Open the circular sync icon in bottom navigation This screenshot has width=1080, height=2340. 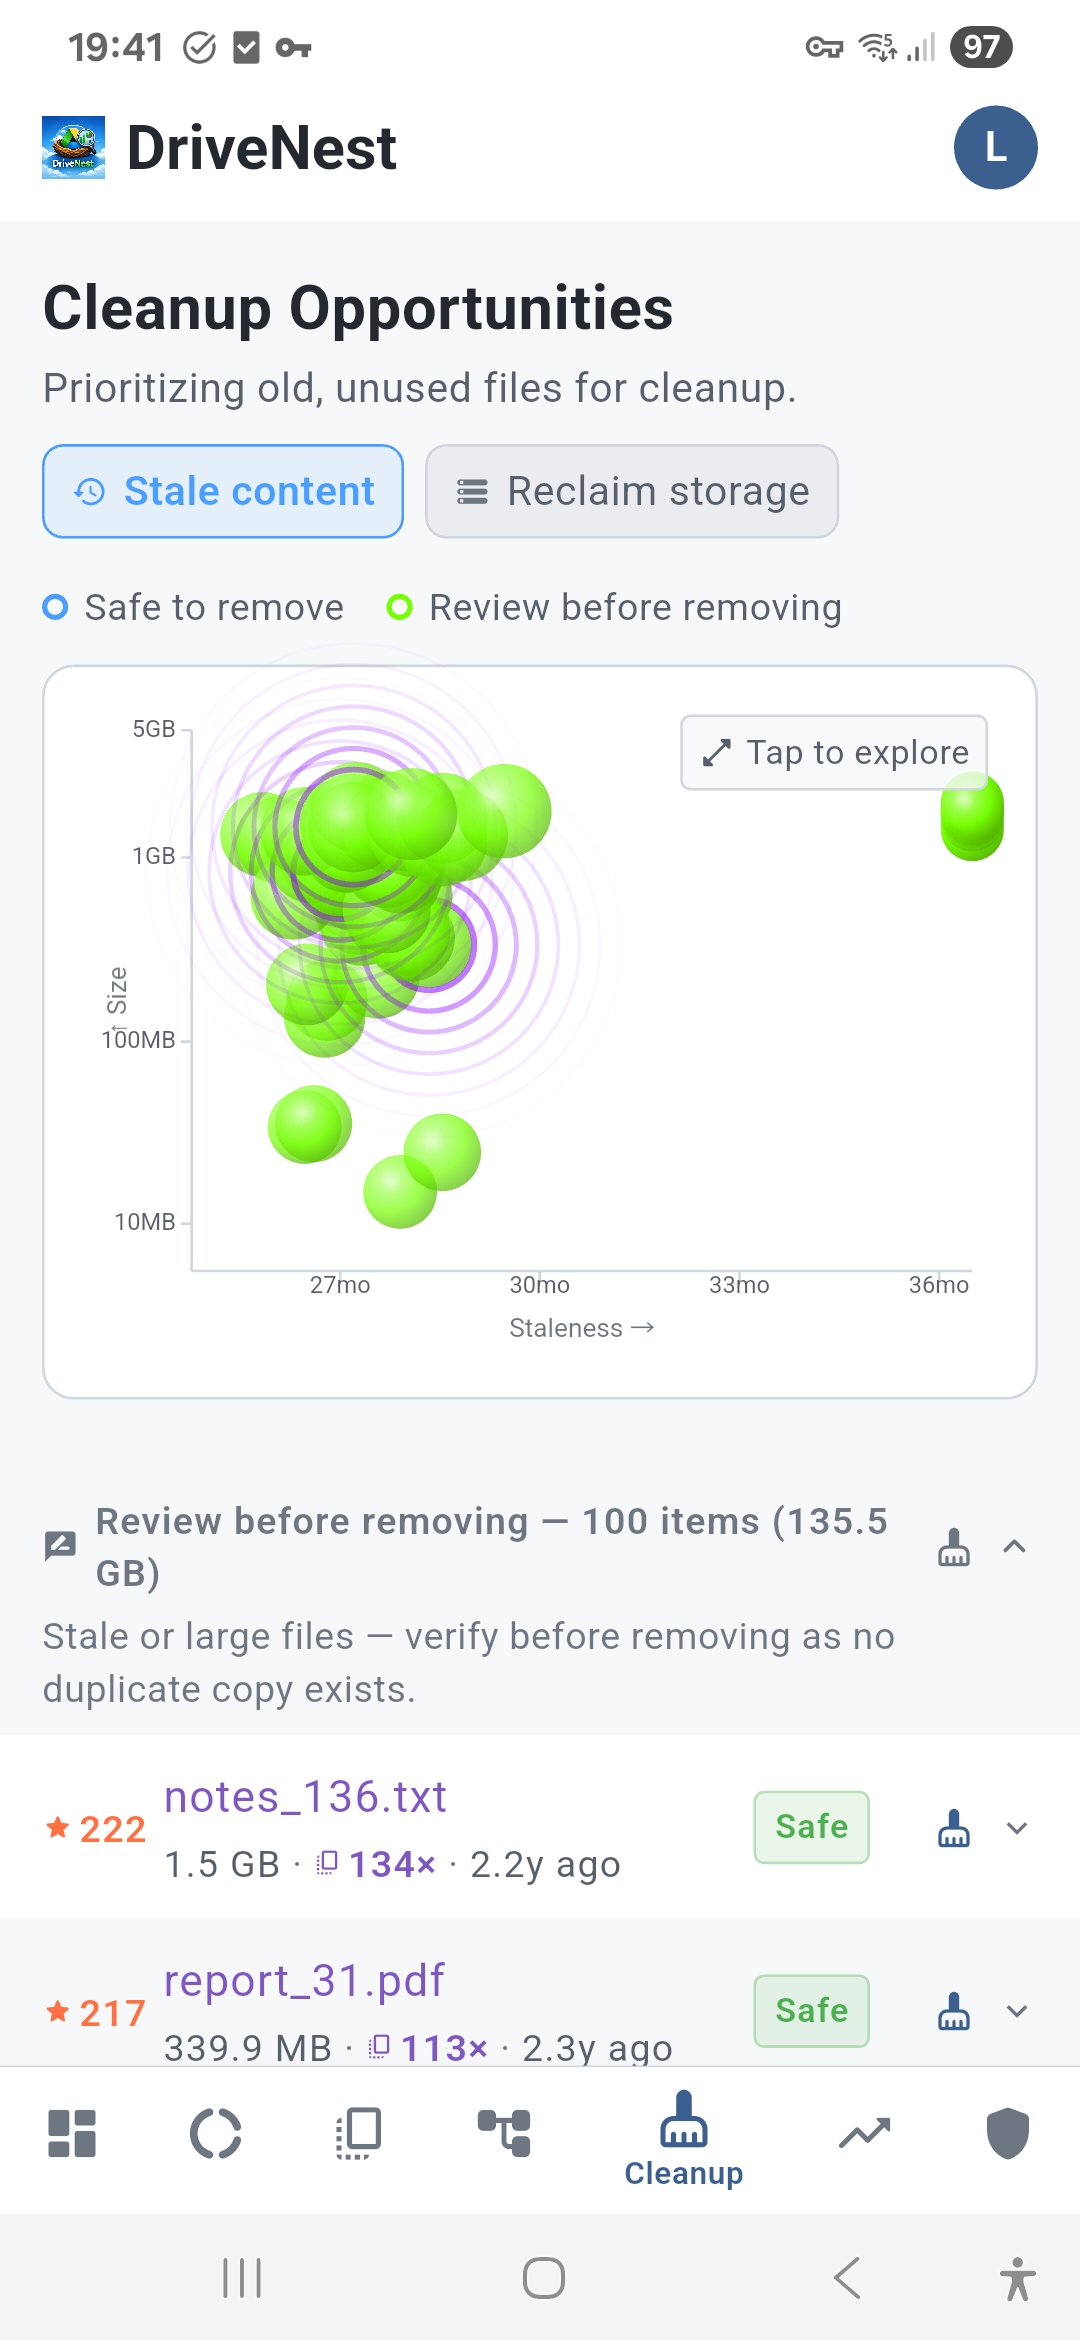216,2133
